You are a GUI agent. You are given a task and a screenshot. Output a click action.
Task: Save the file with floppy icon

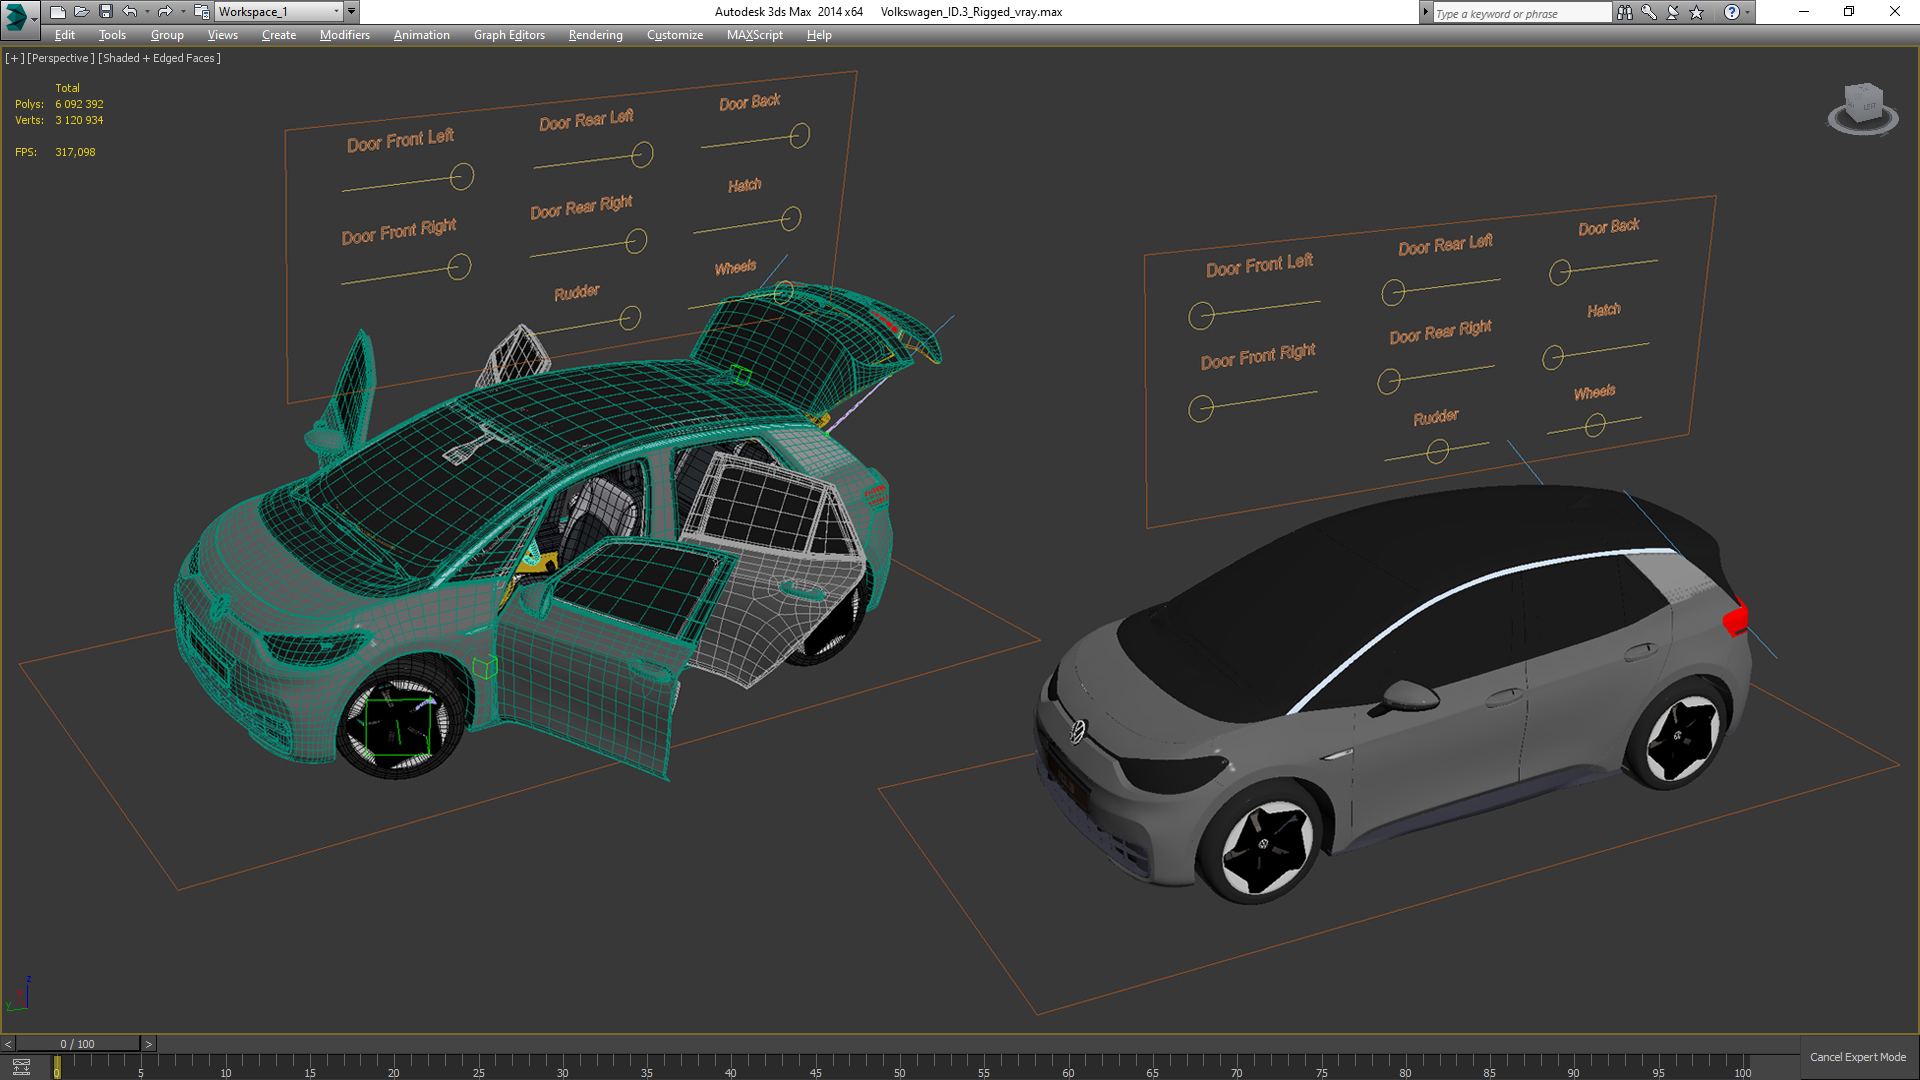[x=105, y=12]
